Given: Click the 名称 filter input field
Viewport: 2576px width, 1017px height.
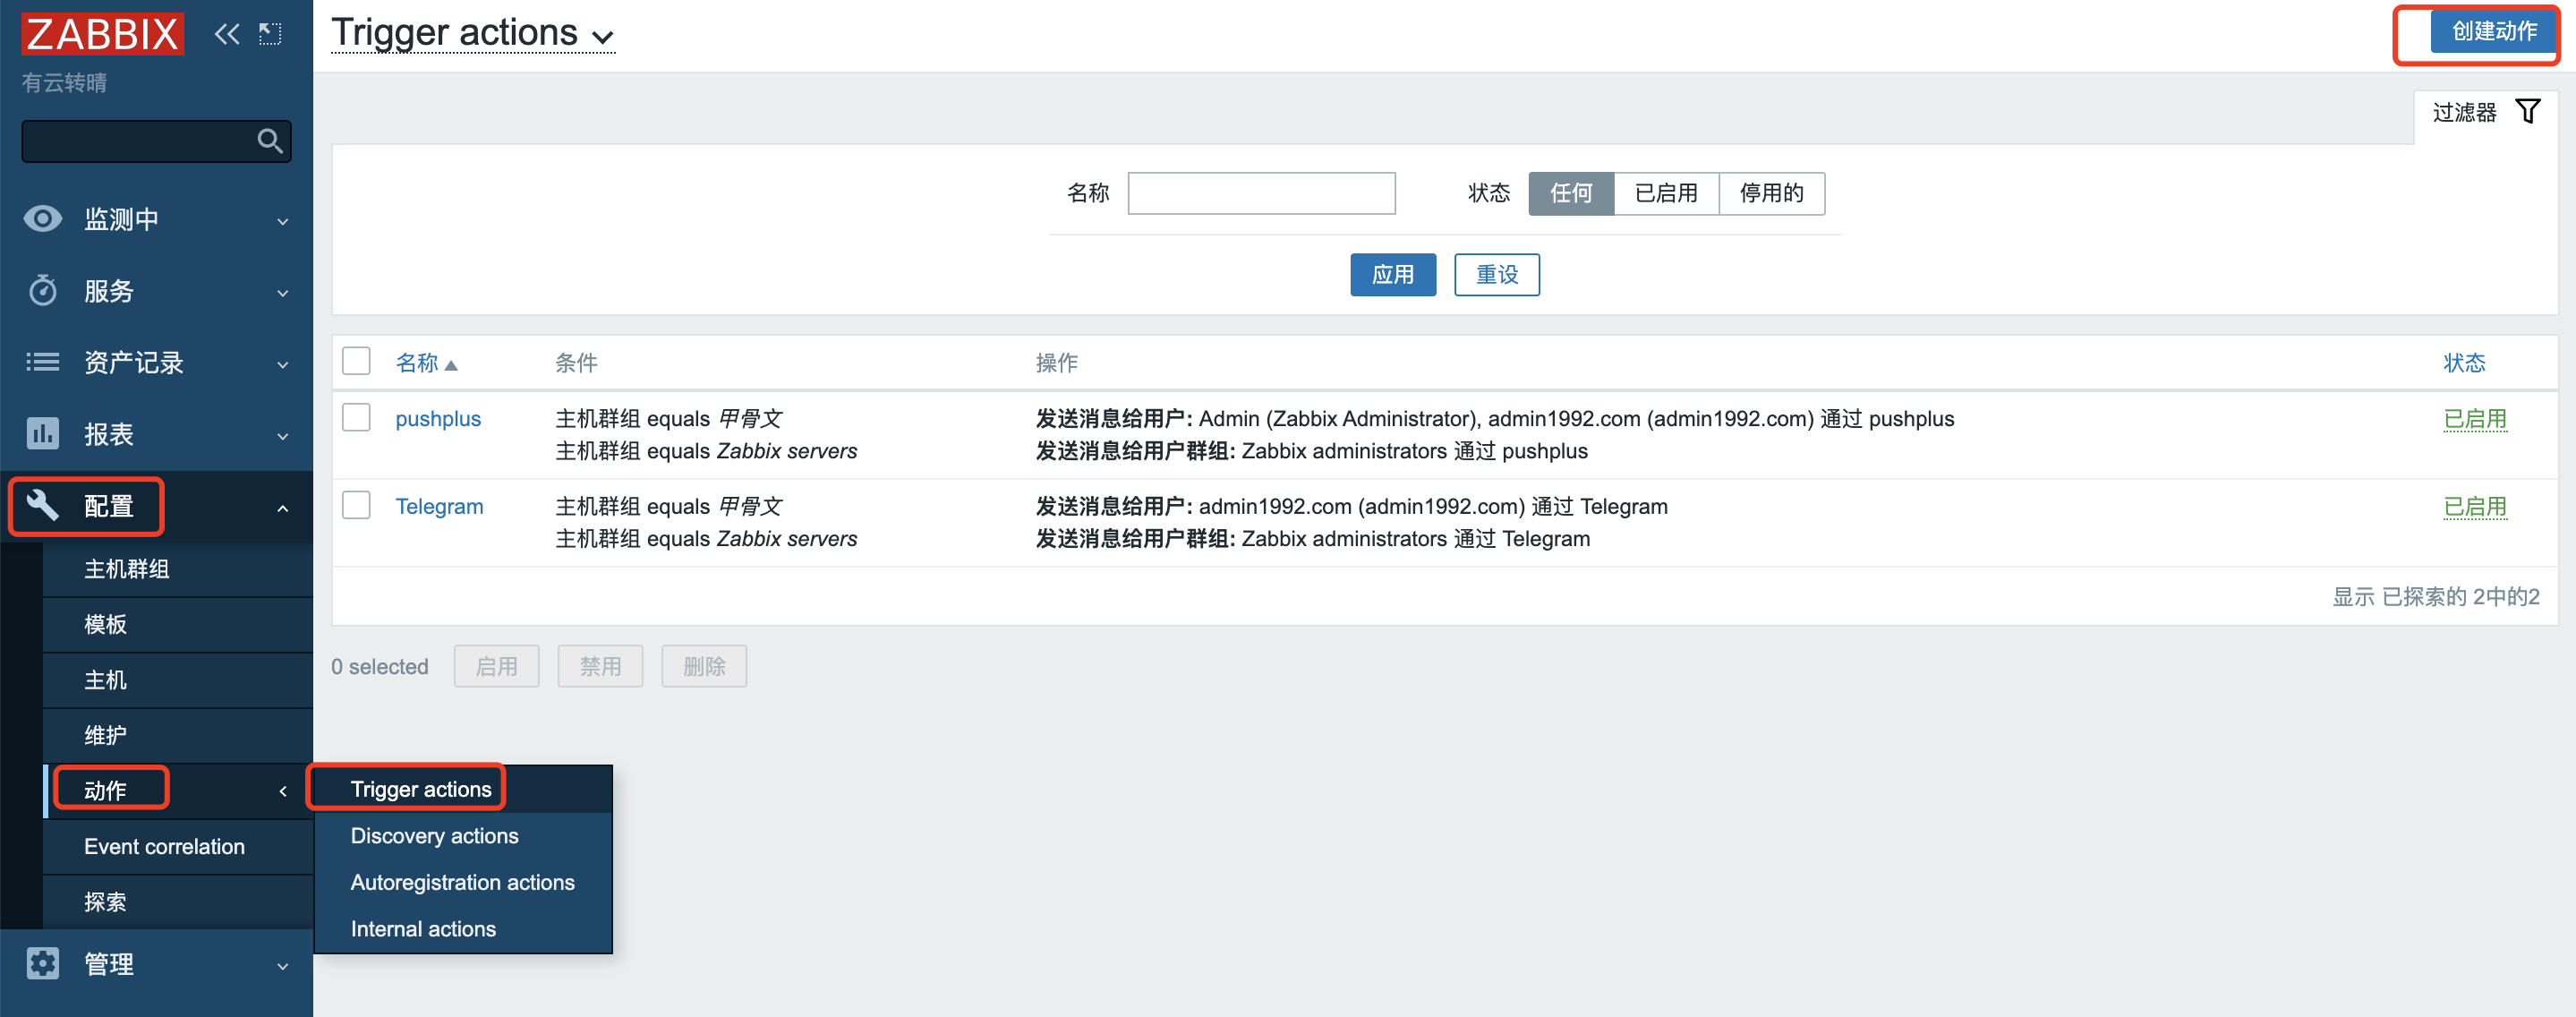Looking at the screenshot, I should coord(1261,193).
